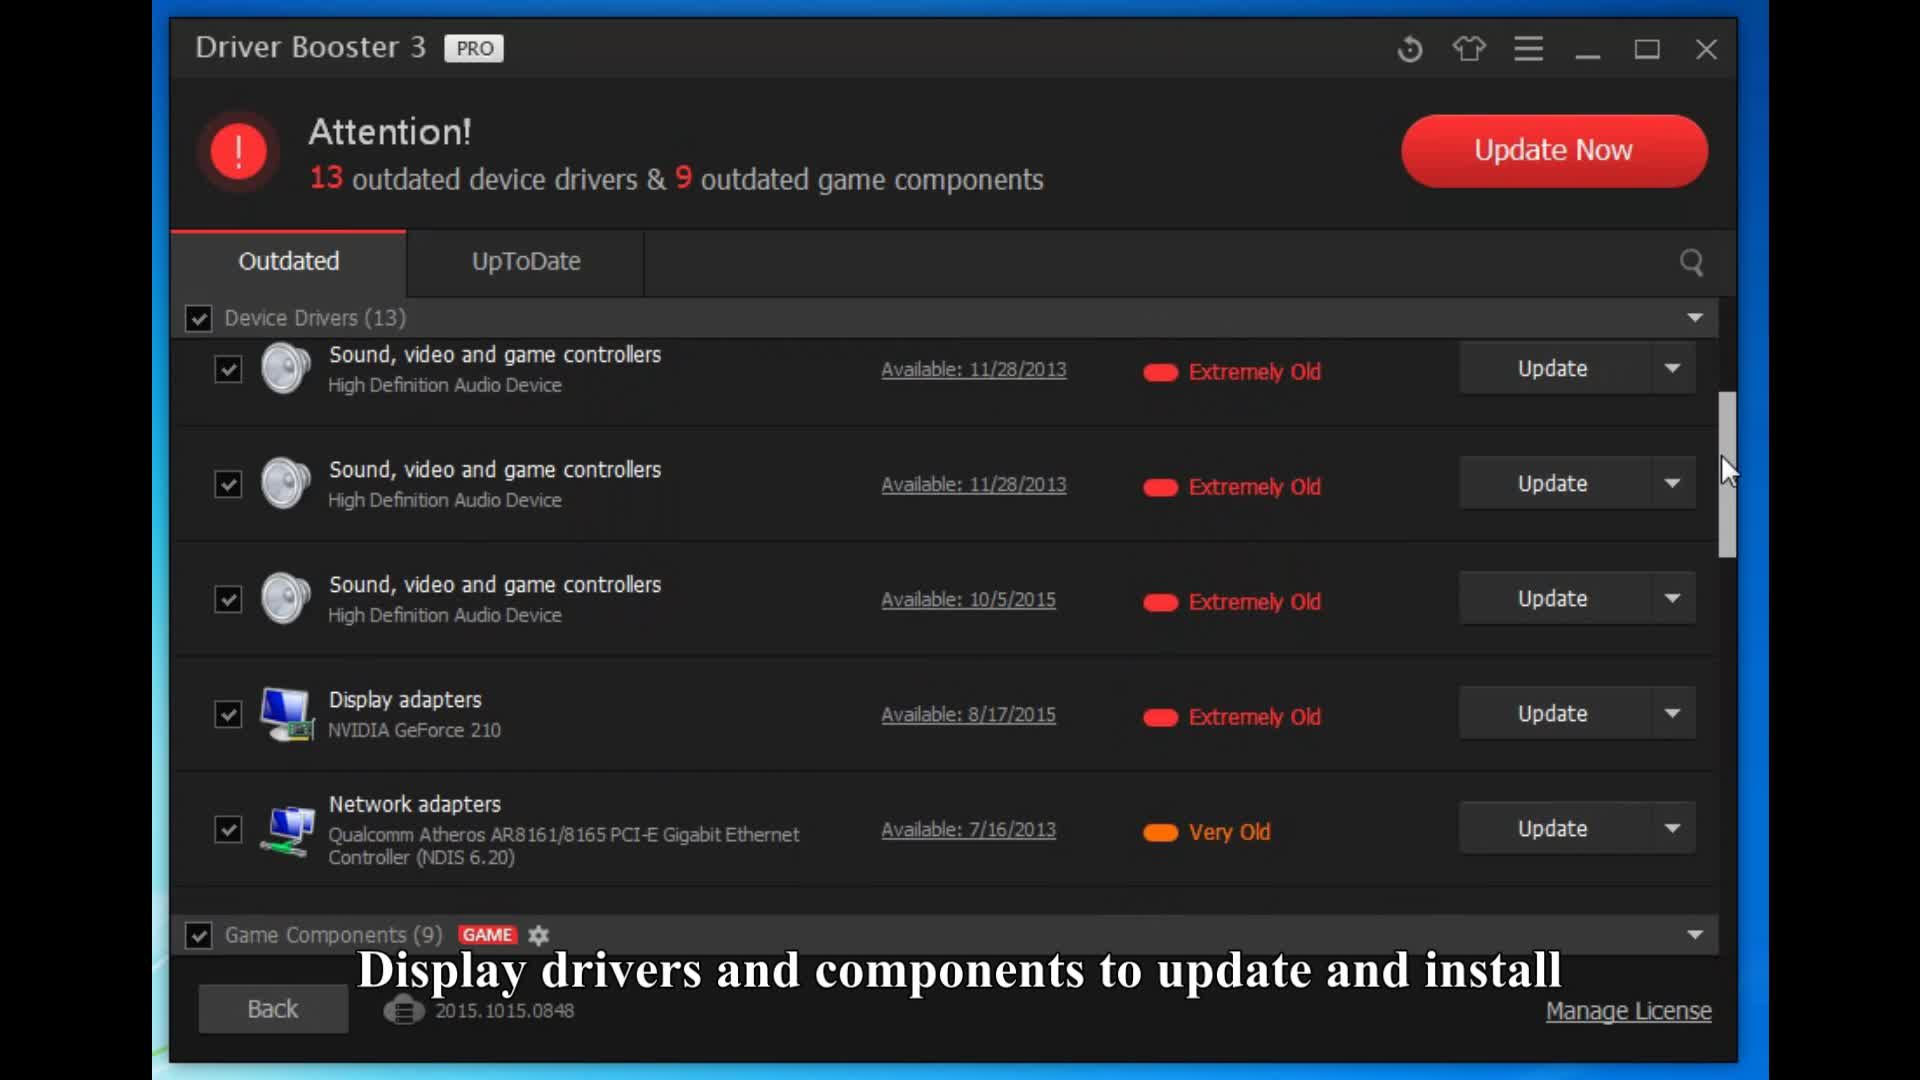Open Game Components settings gear icon
Screen dimensions: 1920x1080
click(539, 935)
